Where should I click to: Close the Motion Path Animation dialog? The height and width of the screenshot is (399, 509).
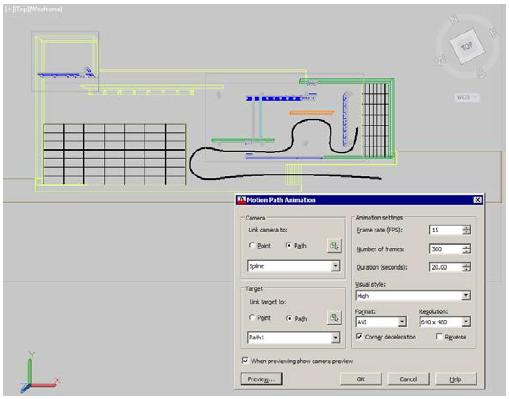pyautogui.click(x=477, y=200)
